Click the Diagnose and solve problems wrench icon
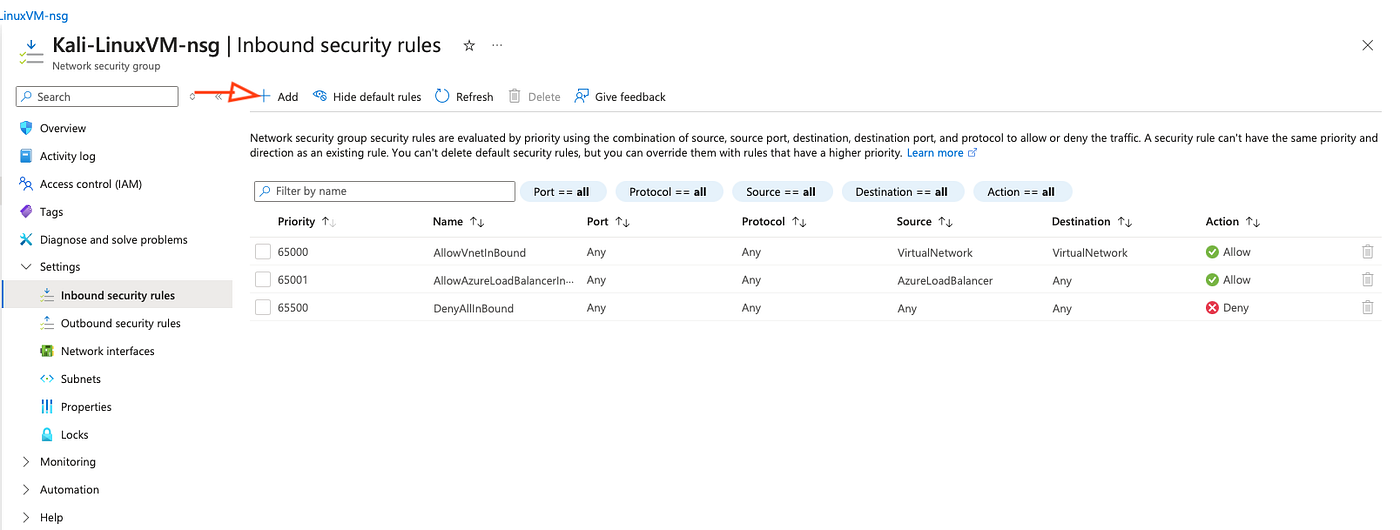Screen dimensions: 1400x530 coord(26,239)
